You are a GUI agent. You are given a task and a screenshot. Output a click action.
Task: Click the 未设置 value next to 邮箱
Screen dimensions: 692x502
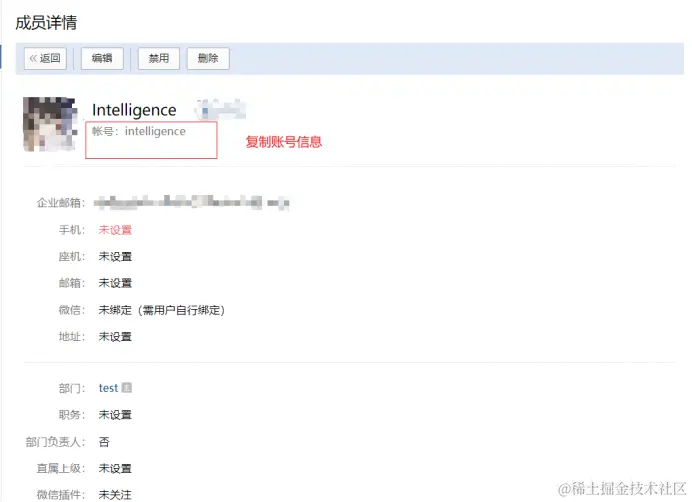pyautogui.click(x=115, y=283)
